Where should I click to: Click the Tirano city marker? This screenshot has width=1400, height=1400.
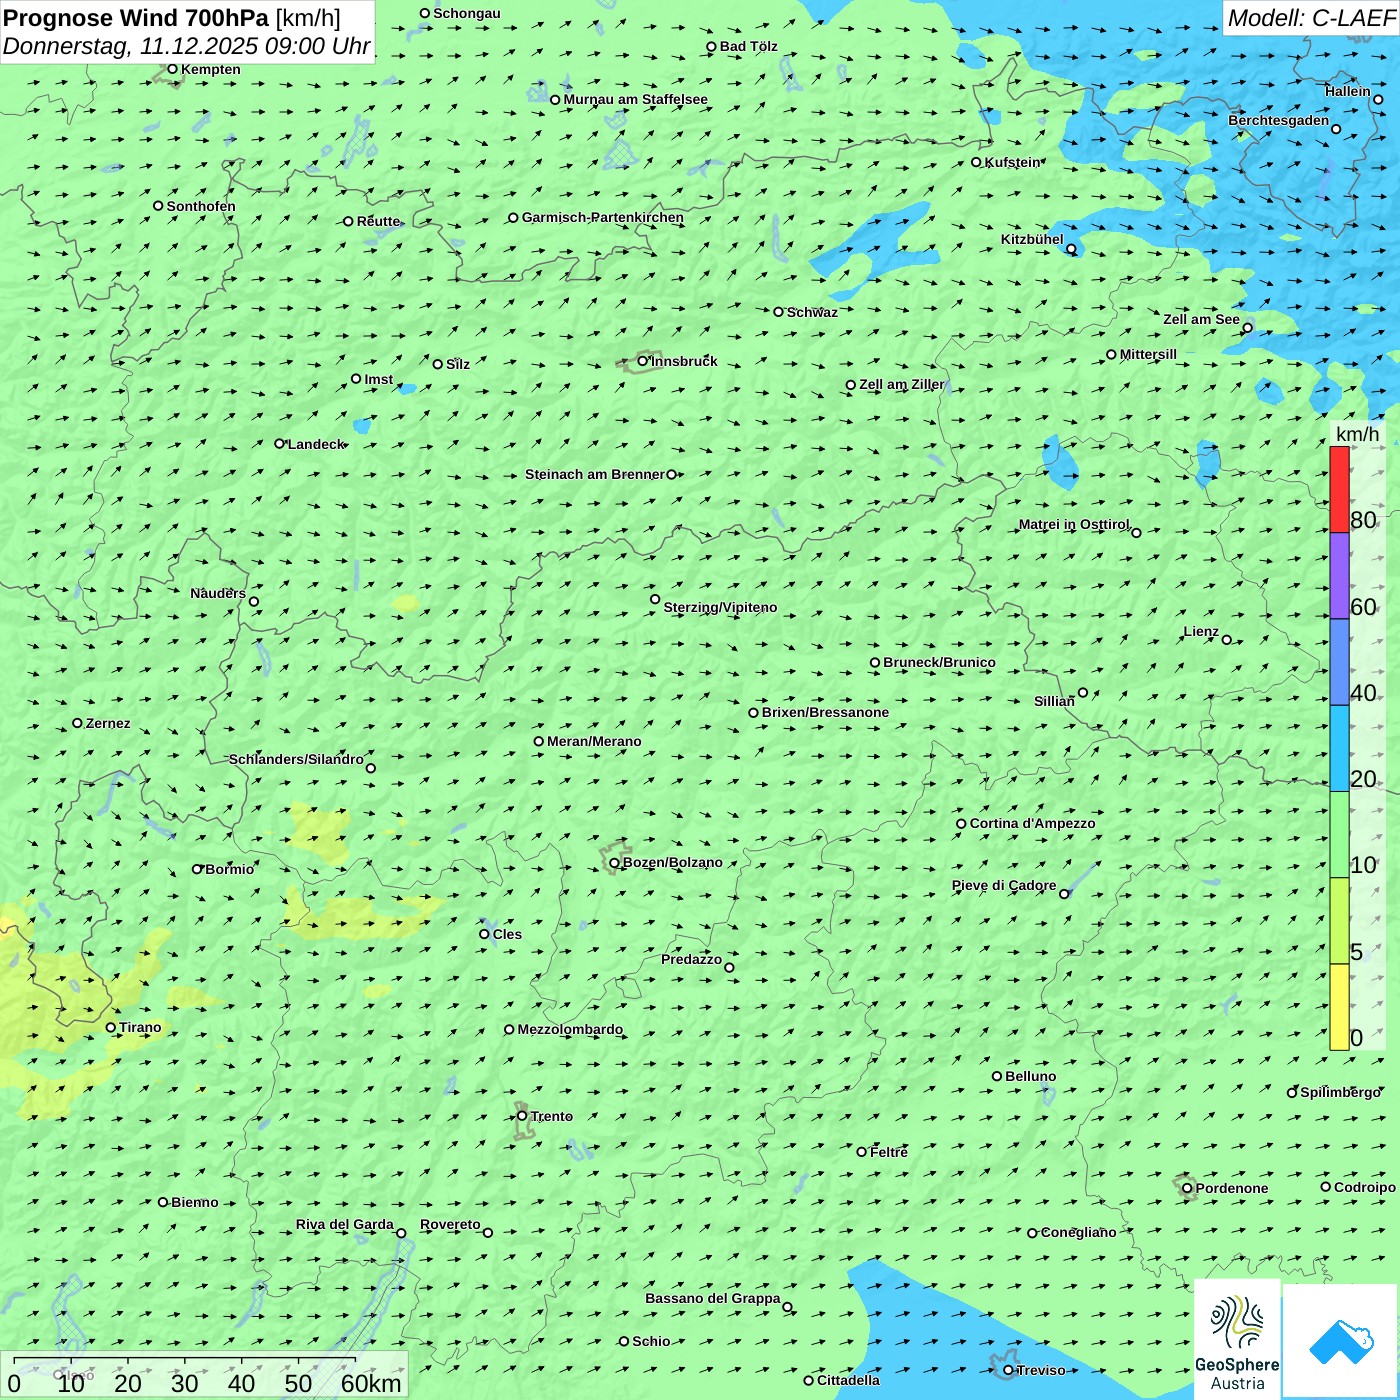(111, 1027)
